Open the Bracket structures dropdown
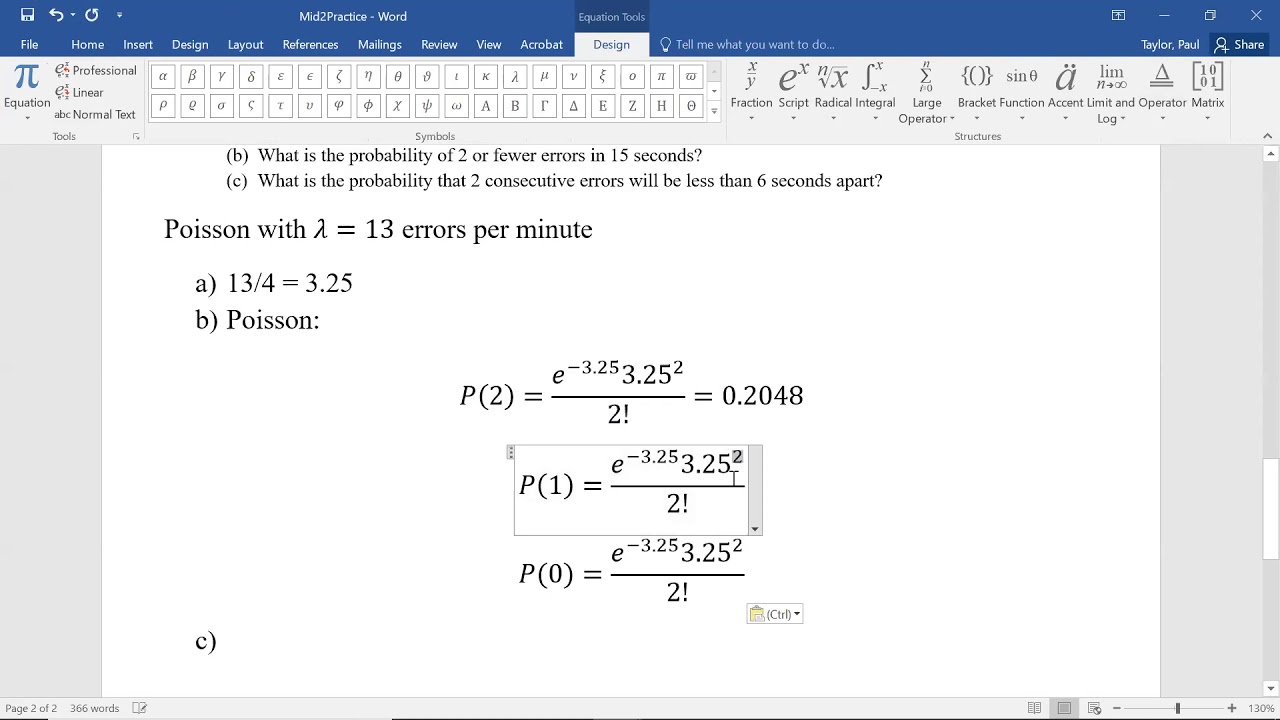The width and height of the screenshot is (1280, 720). [977, 92]
